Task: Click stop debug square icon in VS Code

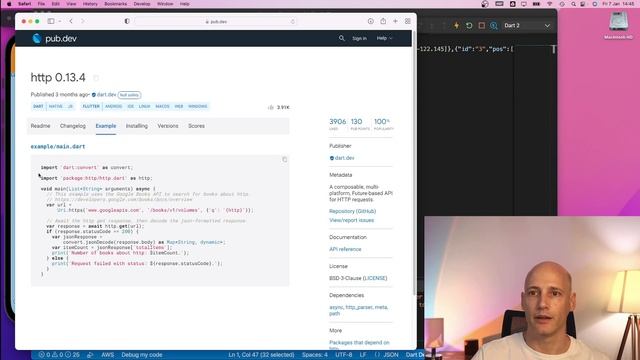Action: 482,25
